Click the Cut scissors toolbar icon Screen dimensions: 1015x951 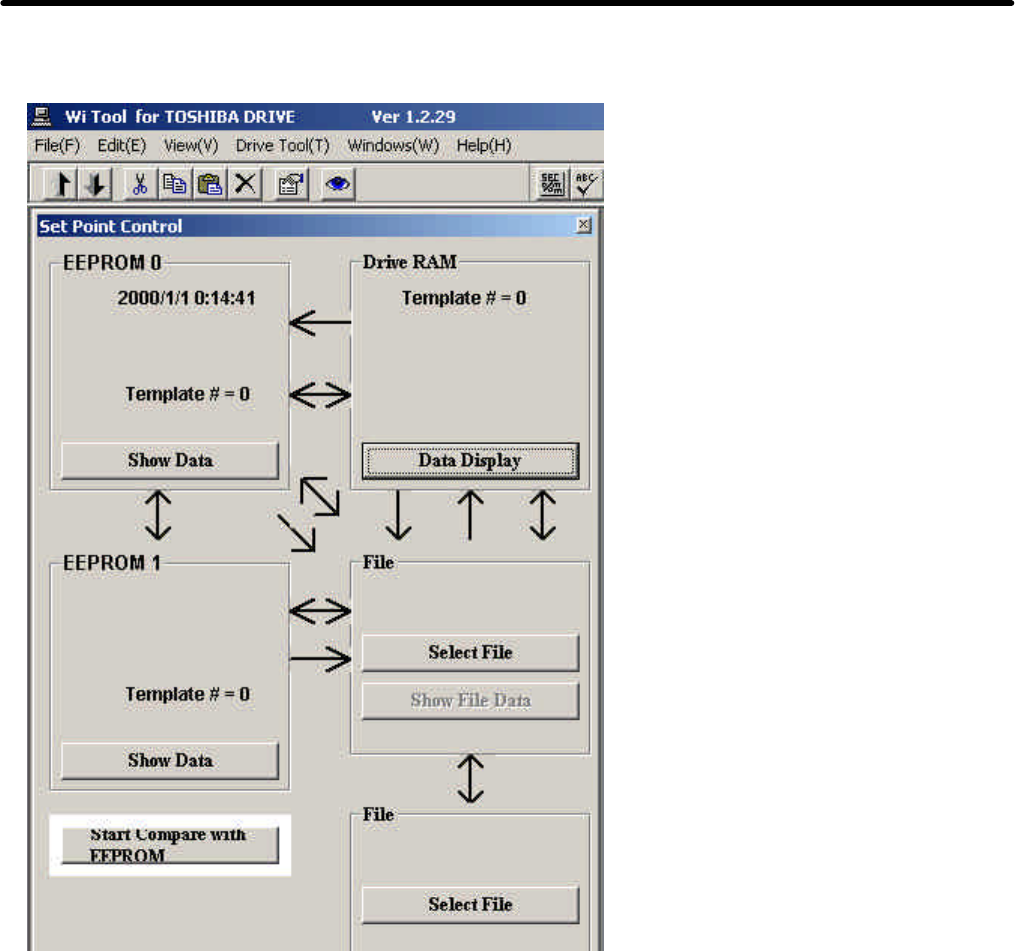pyautogui.click(x=139, y=185)
